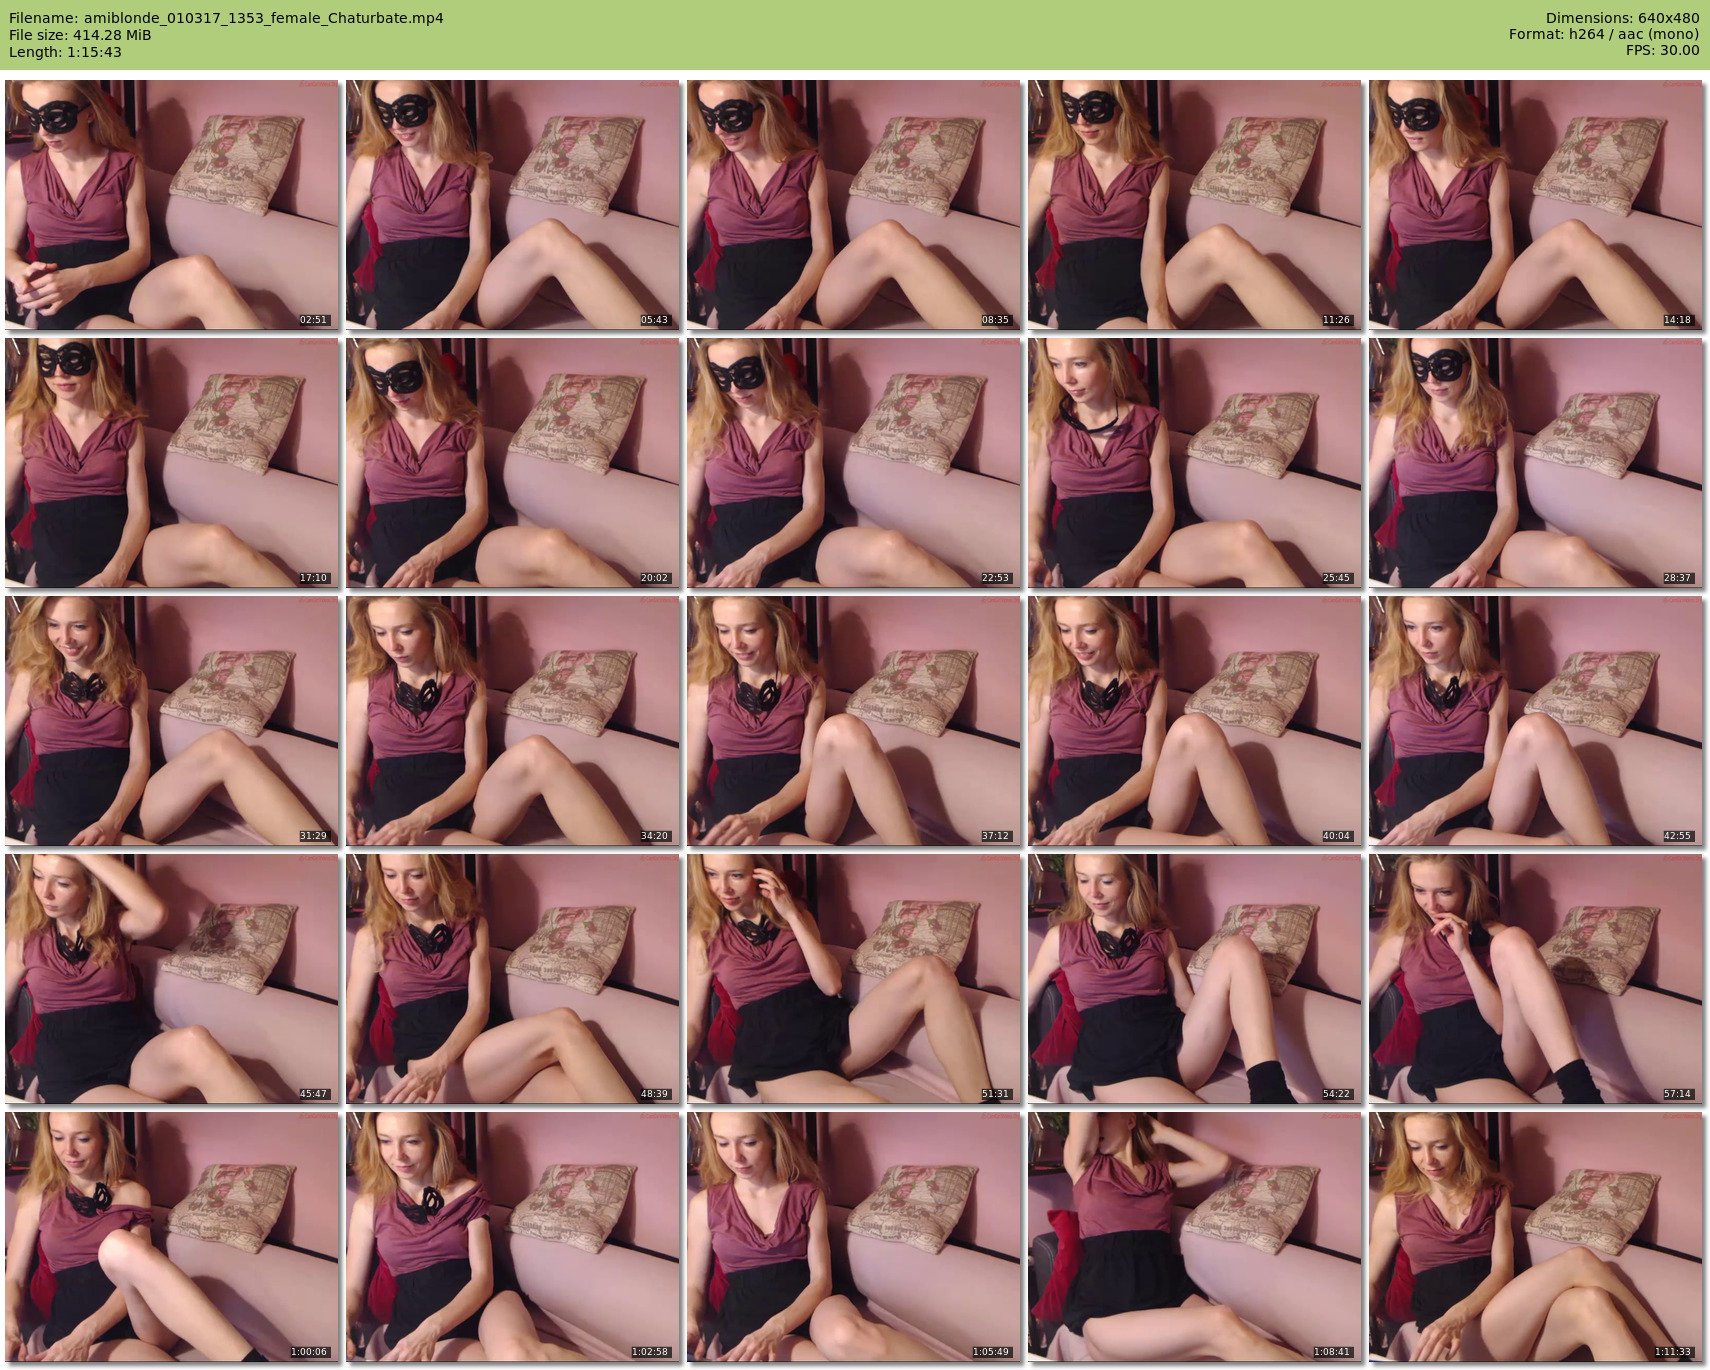Screen dimensions: 1710x1370
Task: Open the thumbnail at 37:12
Action: pos(854,721)
